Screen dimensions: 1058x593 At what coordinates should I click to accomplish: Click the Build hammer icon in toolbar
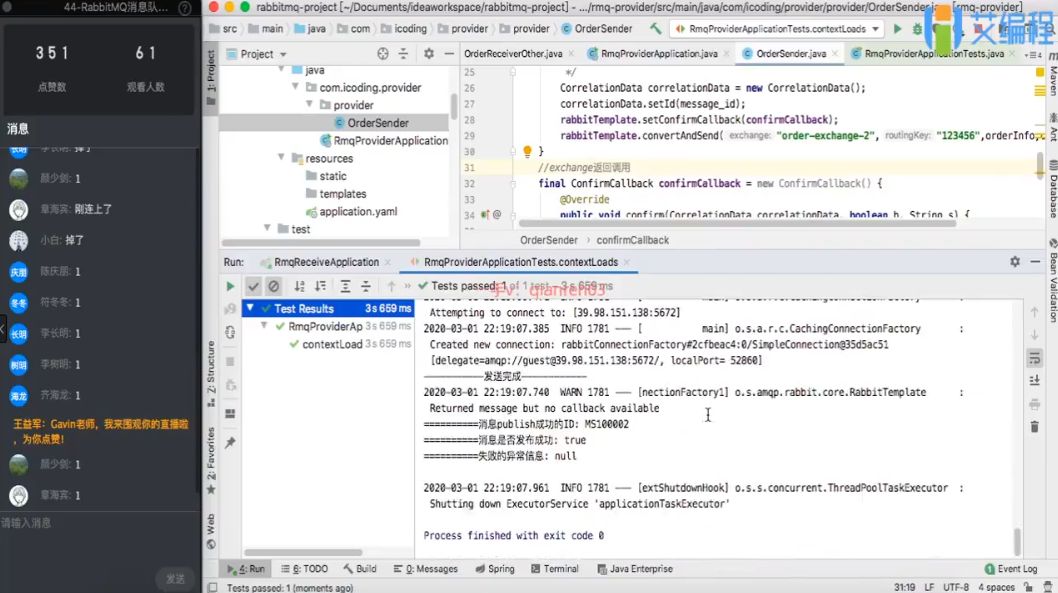click(x=655, y=29)
